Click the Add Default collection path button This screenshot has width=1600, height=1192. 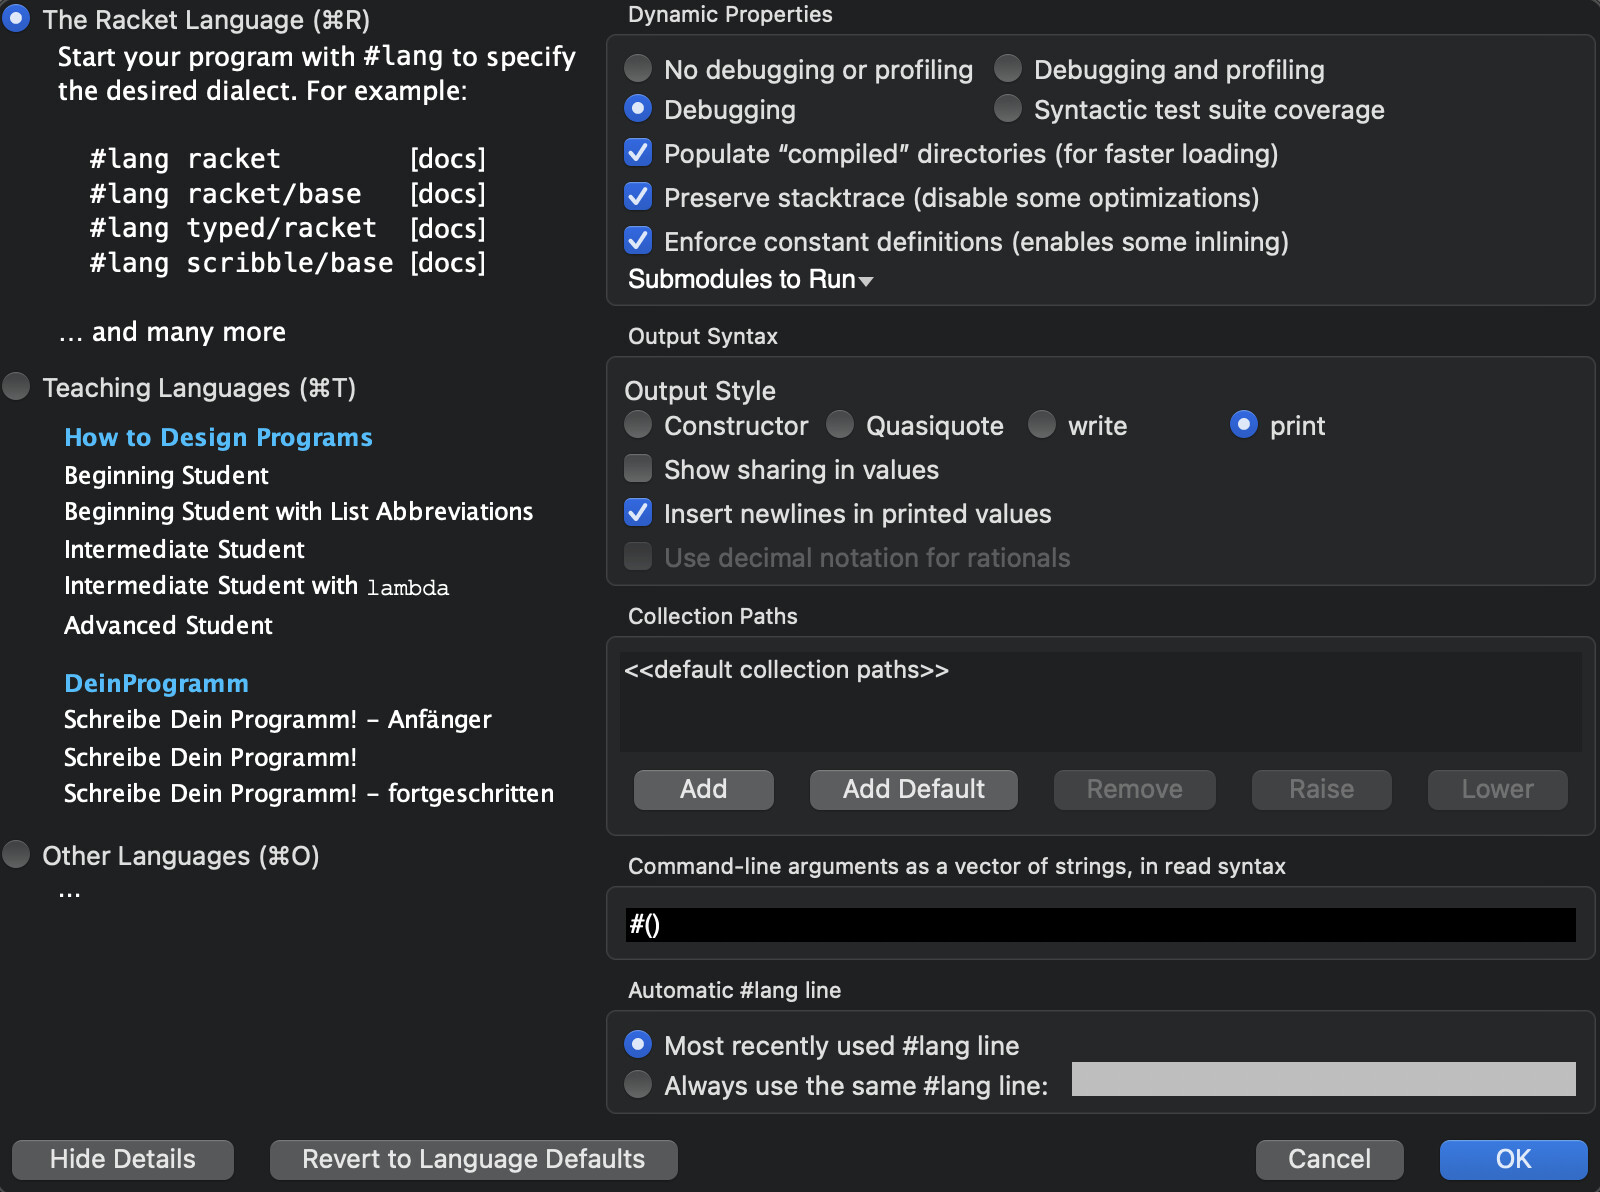tap(913, 789)
